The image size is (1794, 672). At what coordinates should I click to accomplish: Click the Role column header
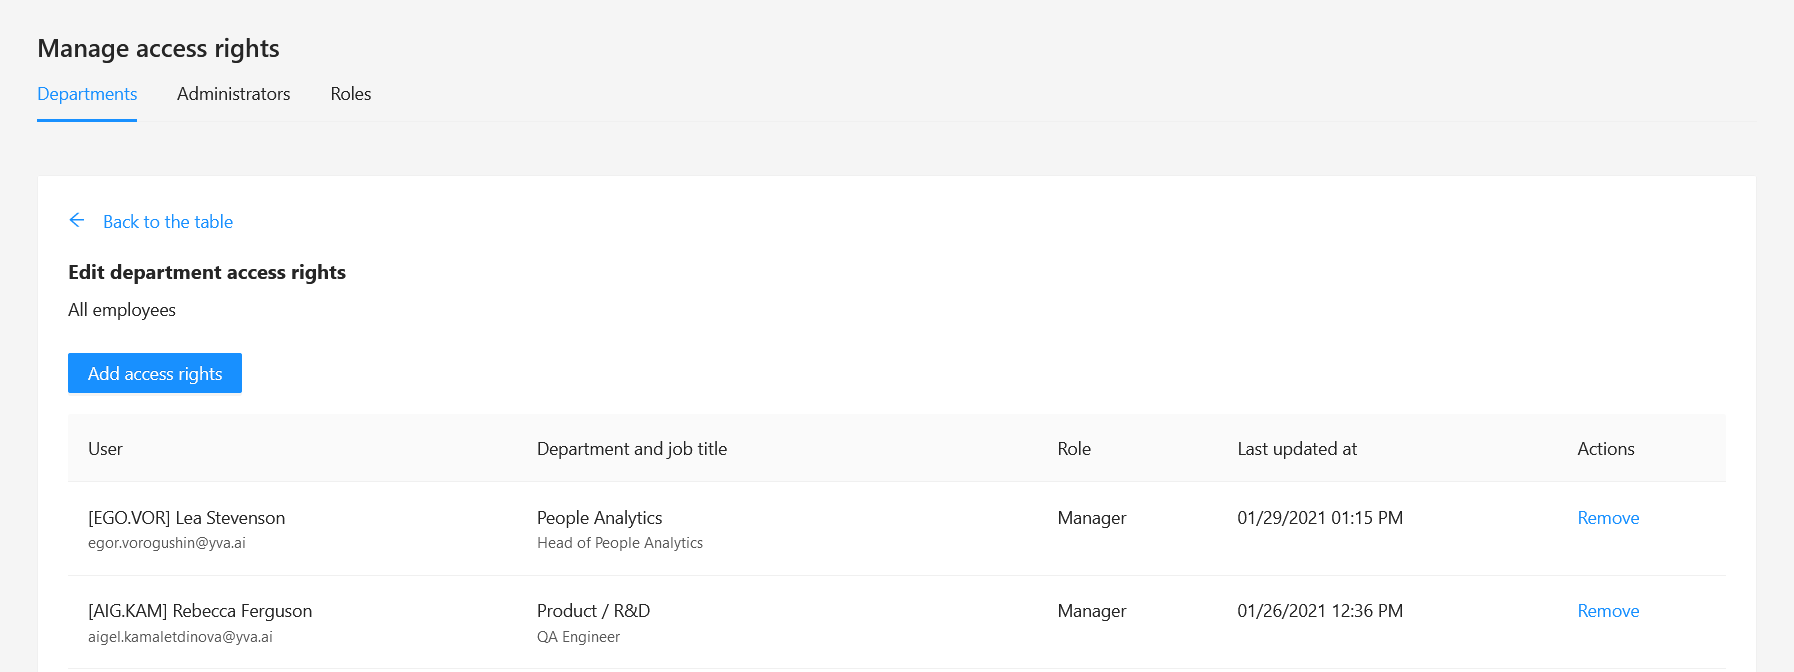coord(1074,449)
